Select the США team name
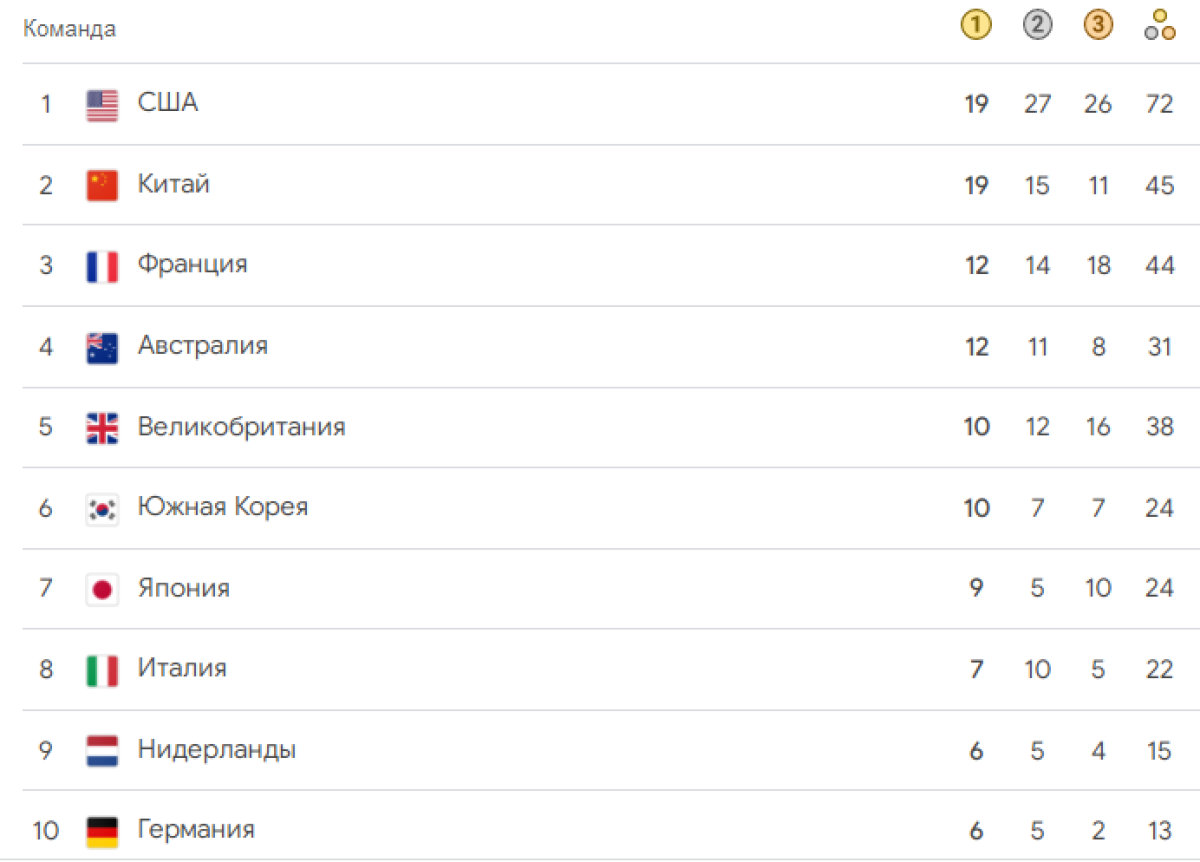Viewport: 1200px width, 862px height. pyautogui.click(x=168, y=102)
